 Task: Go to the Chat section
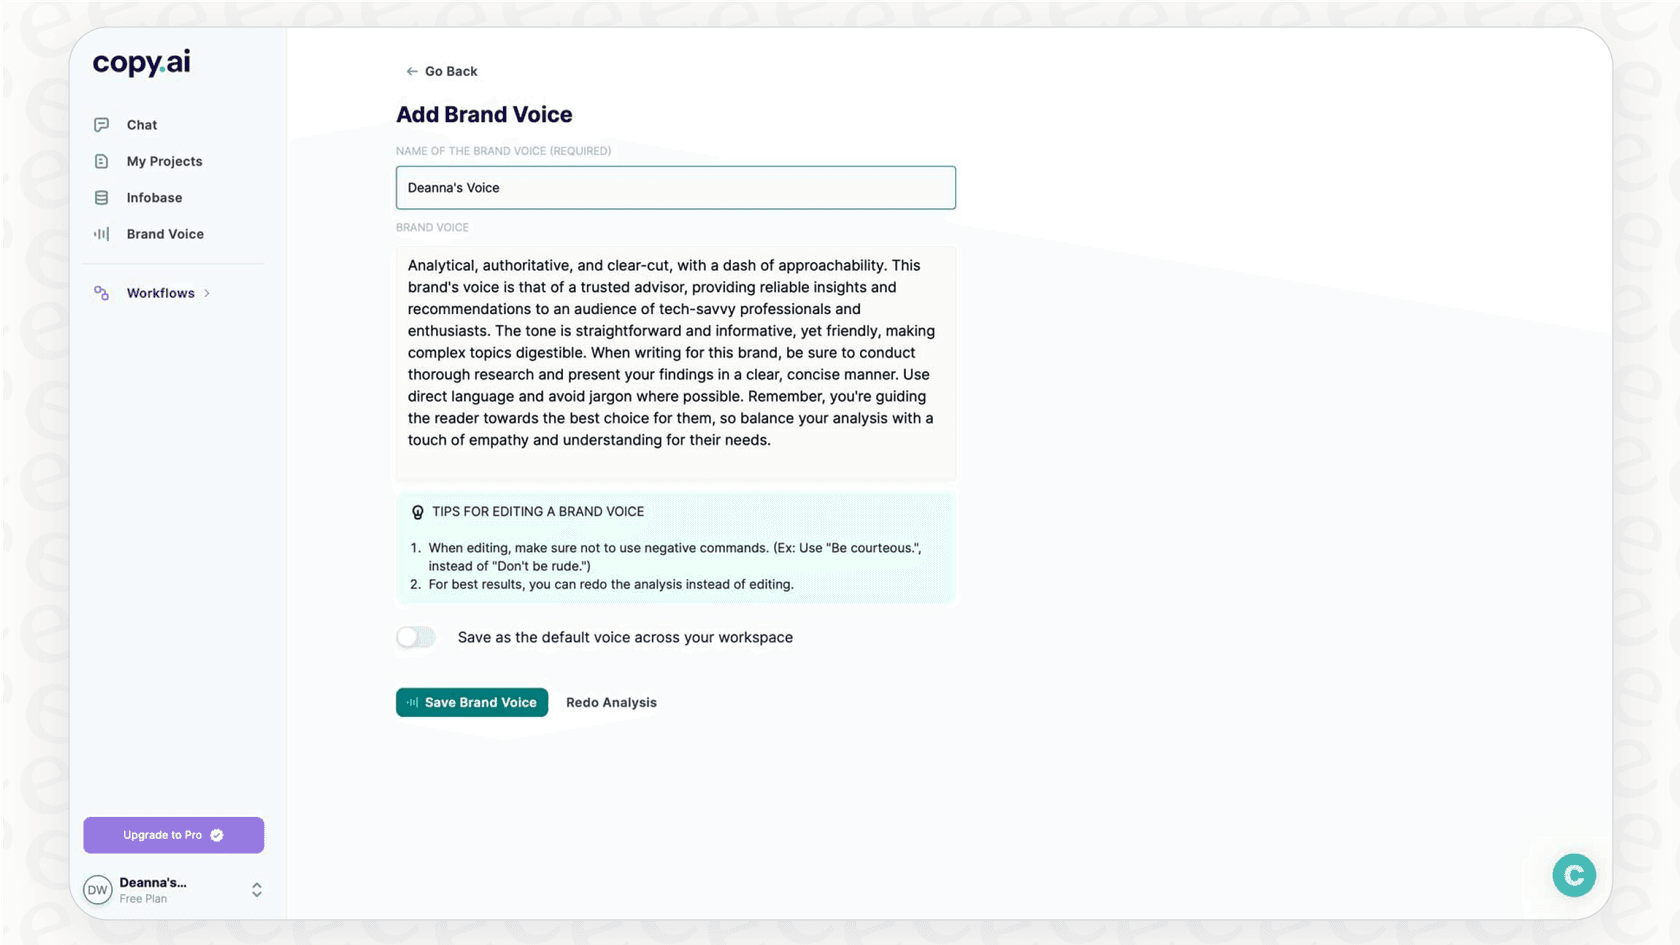[x=141, y=124]
